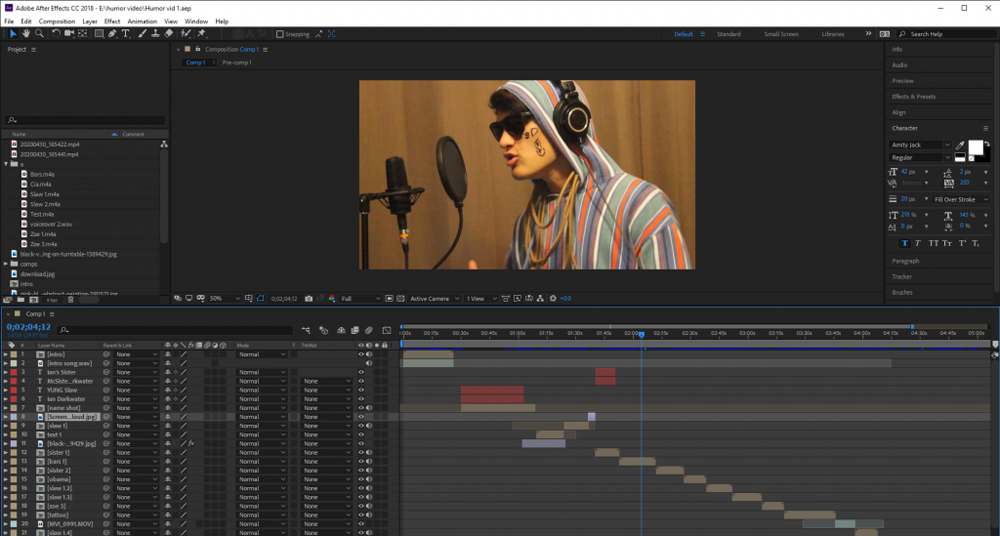Choose the Eraser tool
Image resolution: width=1000 pixels, height=536 pixels.
pyautogui.click(x=169, y=33)
